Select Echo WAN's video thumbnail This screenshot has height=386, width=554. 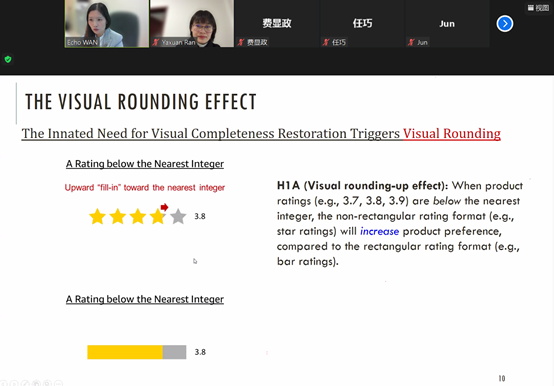[107, 23]
